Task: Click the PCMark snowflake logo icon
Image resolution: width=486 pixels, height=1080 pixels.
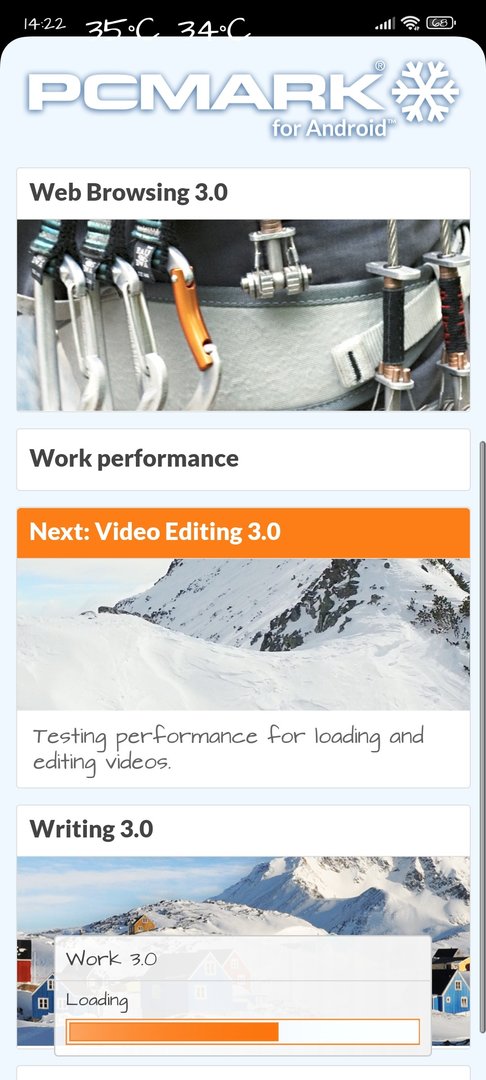Action: pos(425,93)
